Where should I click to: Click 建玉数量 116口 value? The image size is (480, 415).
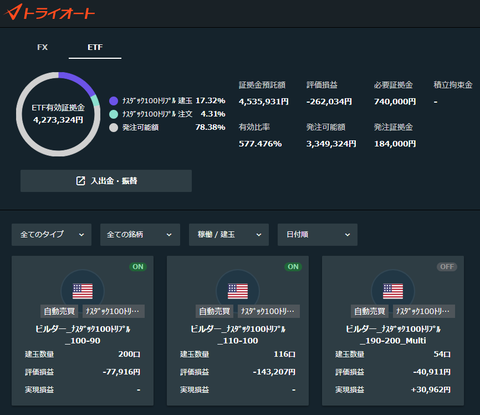pos(284,354)
